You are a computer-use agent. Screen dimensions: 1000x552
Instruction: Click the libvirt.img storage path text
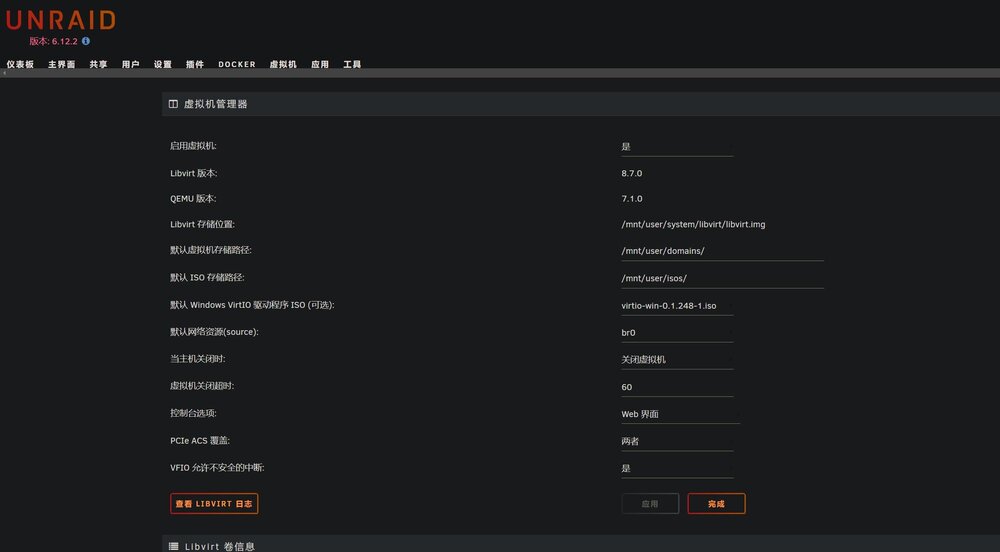pos(693,224)
